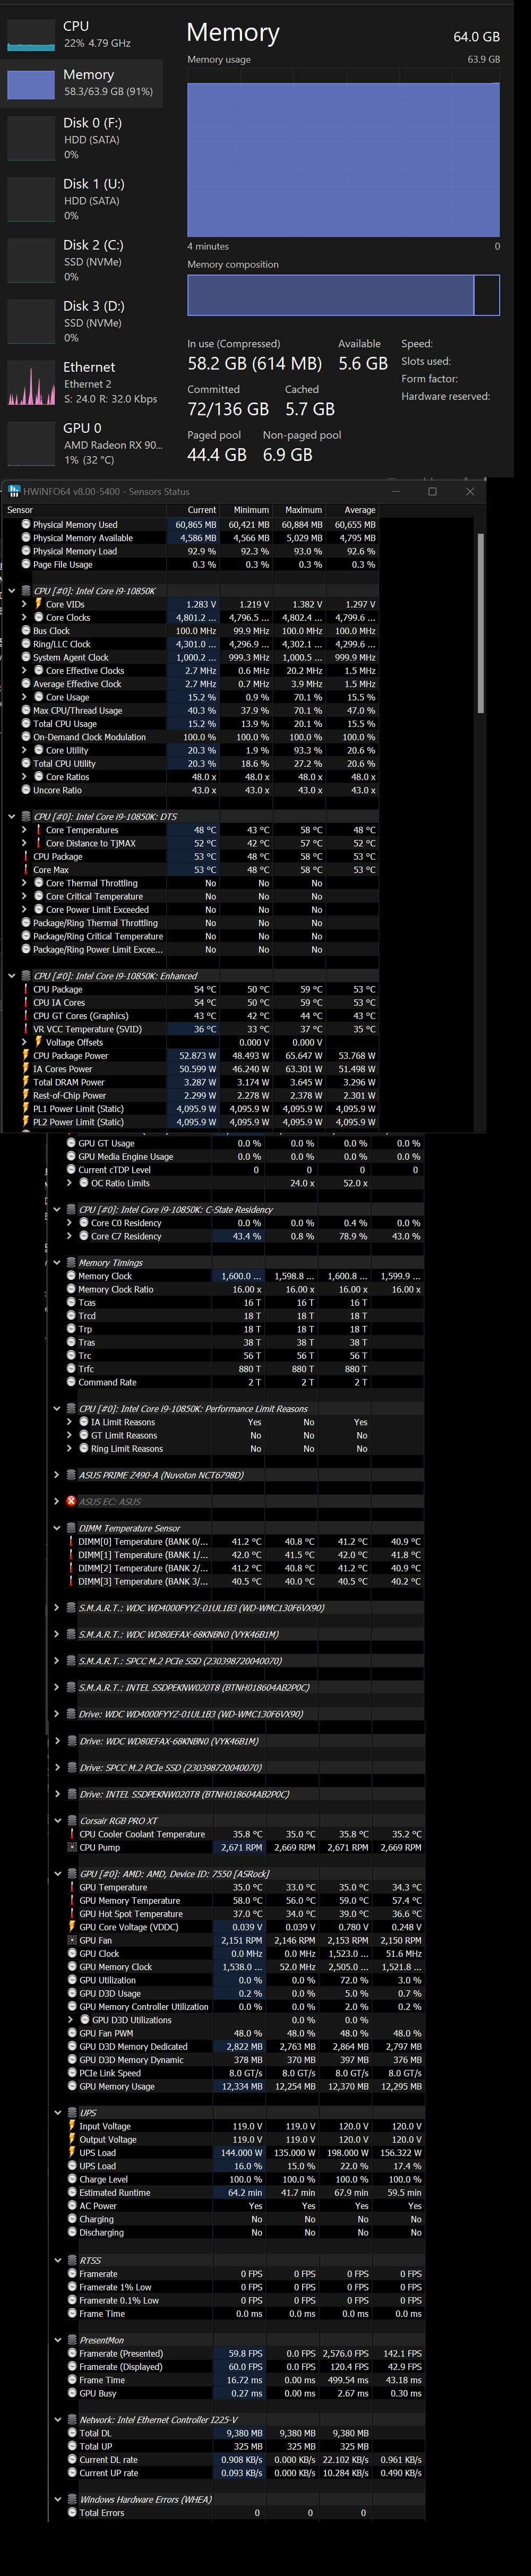Viewport: 531px width, 2576px height.
Task: Click the thermometer icon beside Core Temperatures
Action: click(x=38, y=830)
